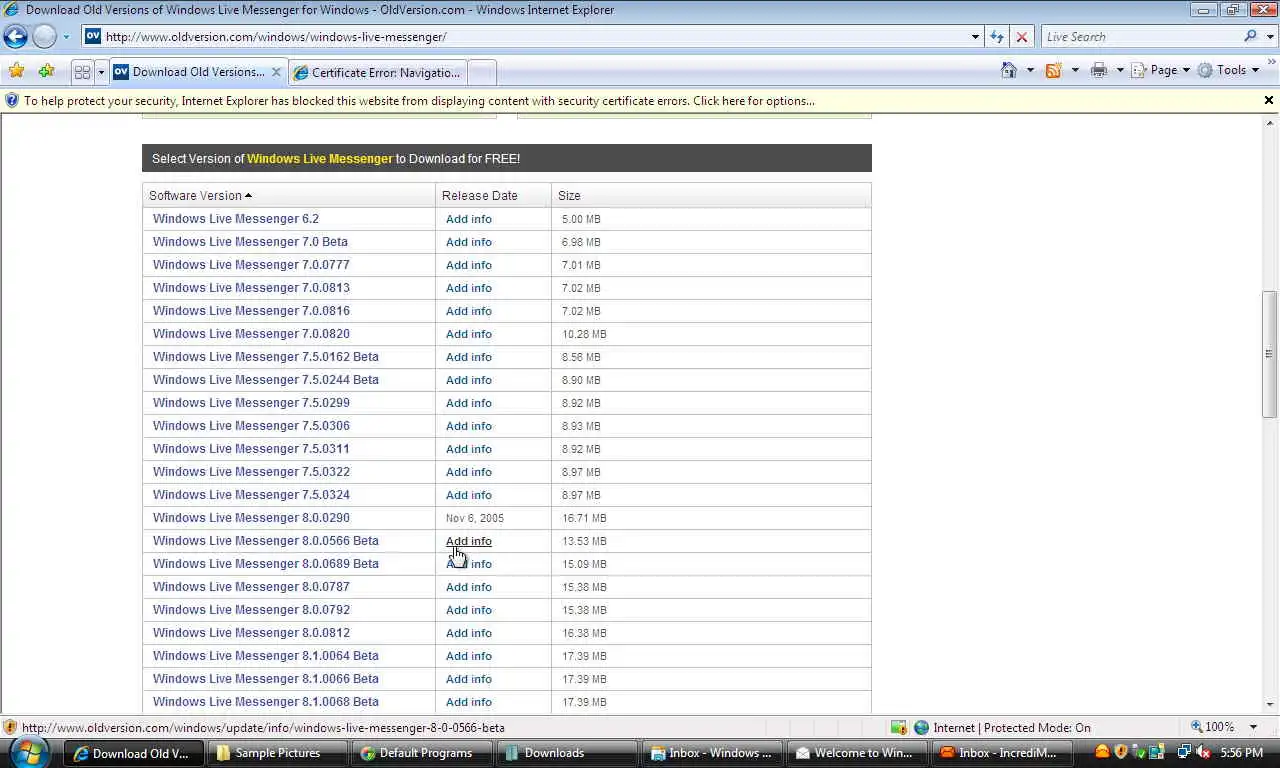
Task: Switch to Downloads taskbar window
Action: [569, 753]
